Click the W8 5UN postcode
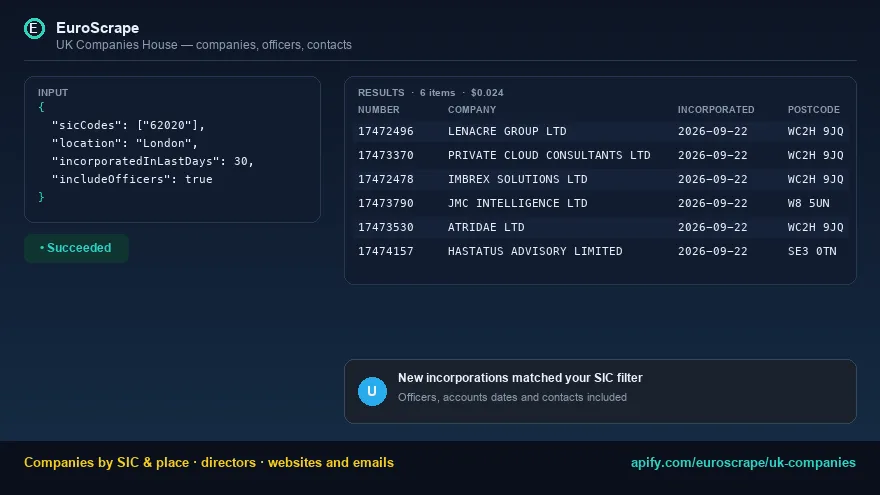 point(808,203)
